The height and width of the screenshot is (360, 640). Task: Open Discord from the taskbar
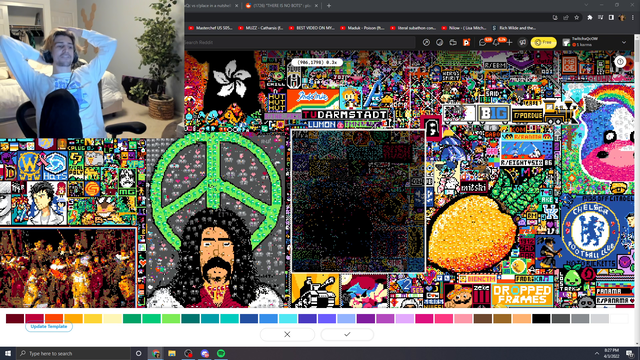(204, 353)
